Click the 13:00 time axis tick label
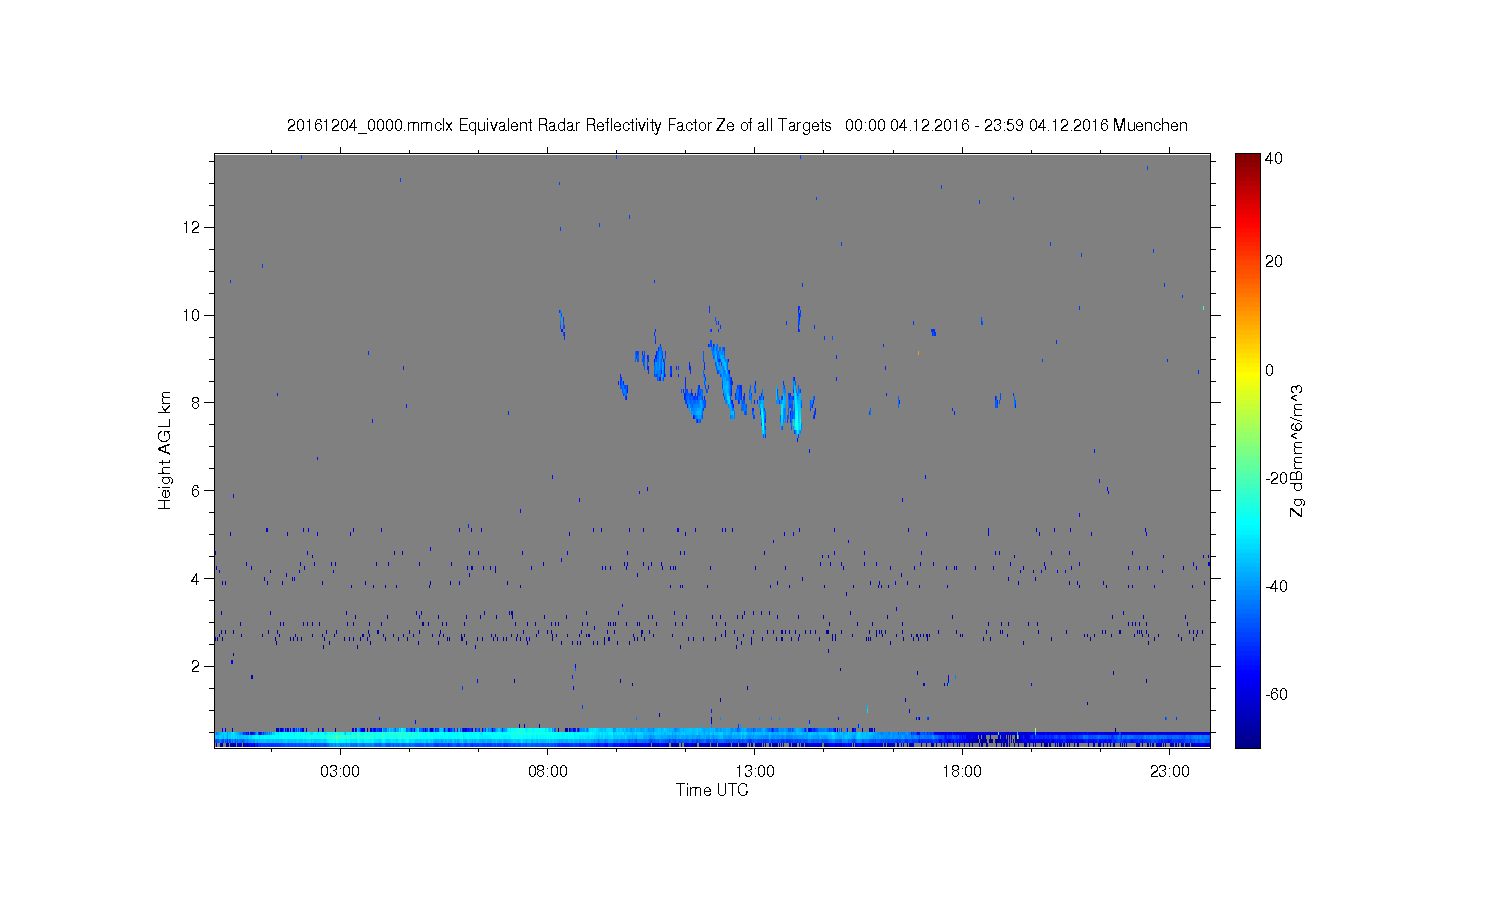 pos(755,772)
